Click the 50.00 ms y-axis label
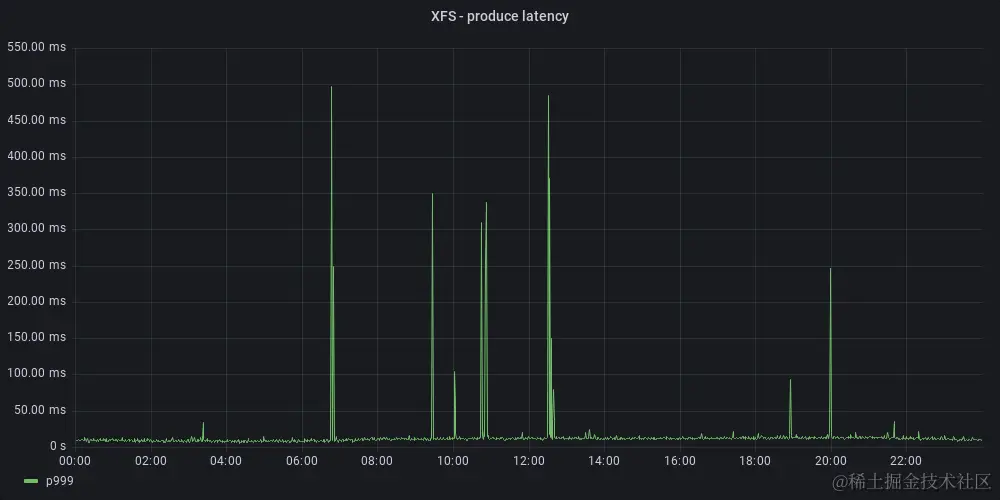The height and width of the screenshot is (500, 1000). coord(40,409)
